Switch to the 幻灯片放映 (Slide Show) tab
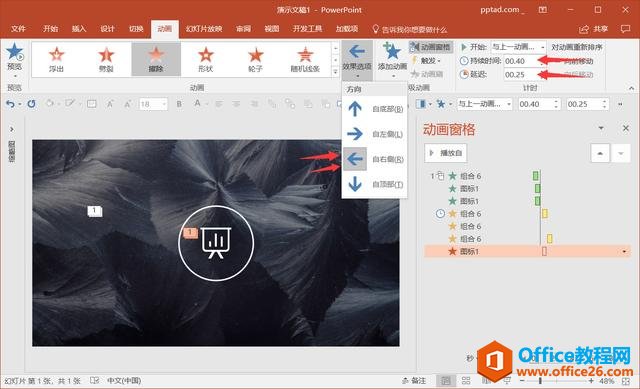Screen dimensions: 640x389 tap(204, 29)
